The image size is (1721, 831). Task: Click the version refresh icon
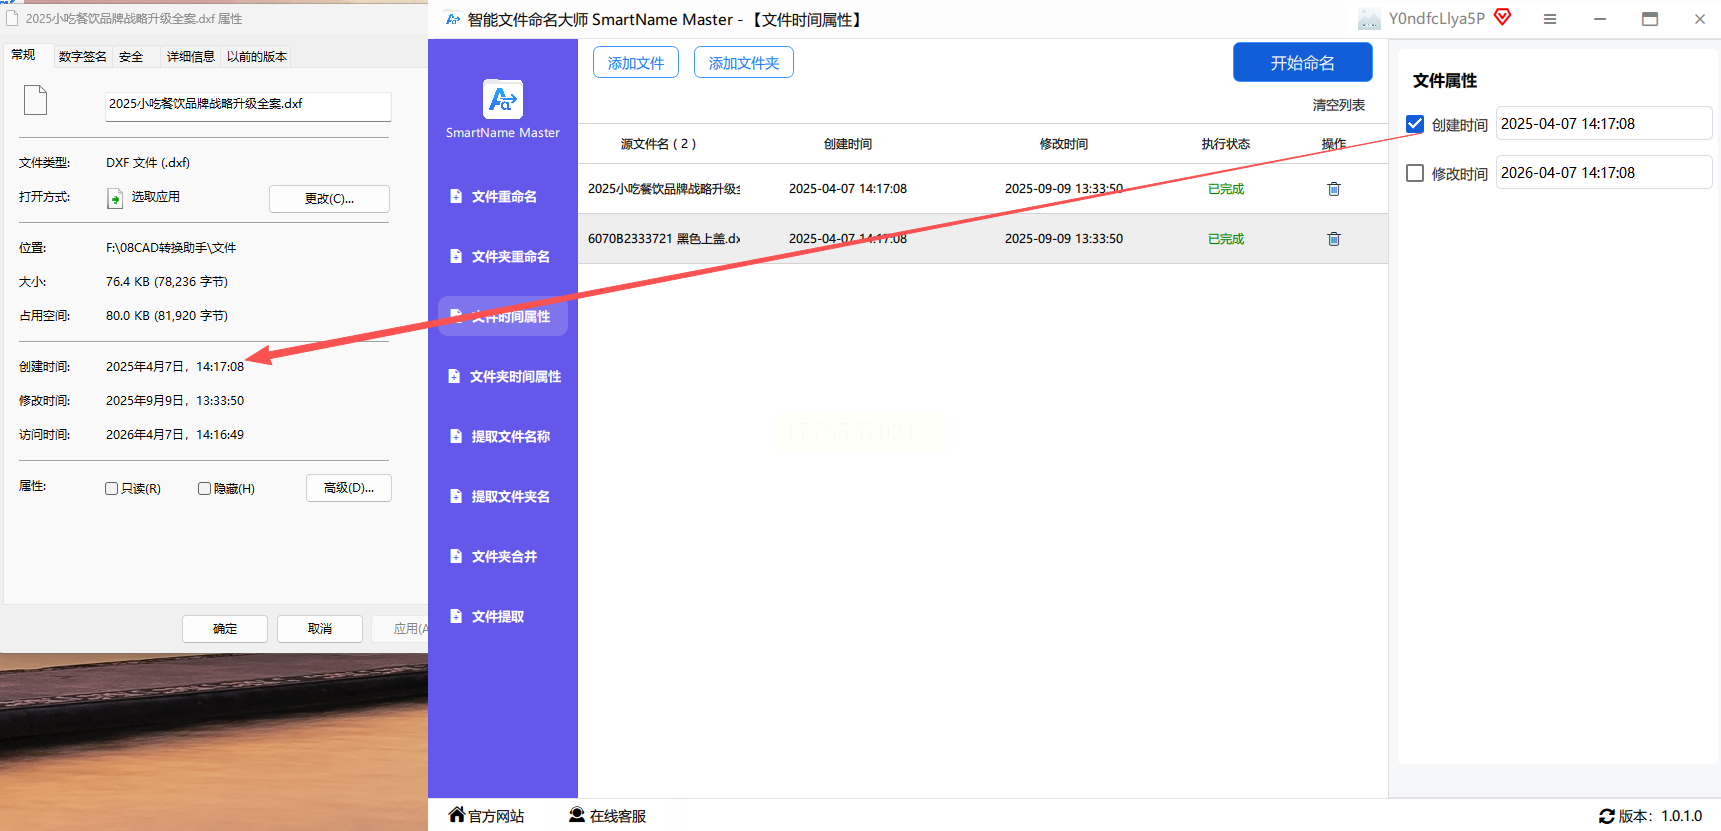pyautogui.click(x=1606, y=816)
